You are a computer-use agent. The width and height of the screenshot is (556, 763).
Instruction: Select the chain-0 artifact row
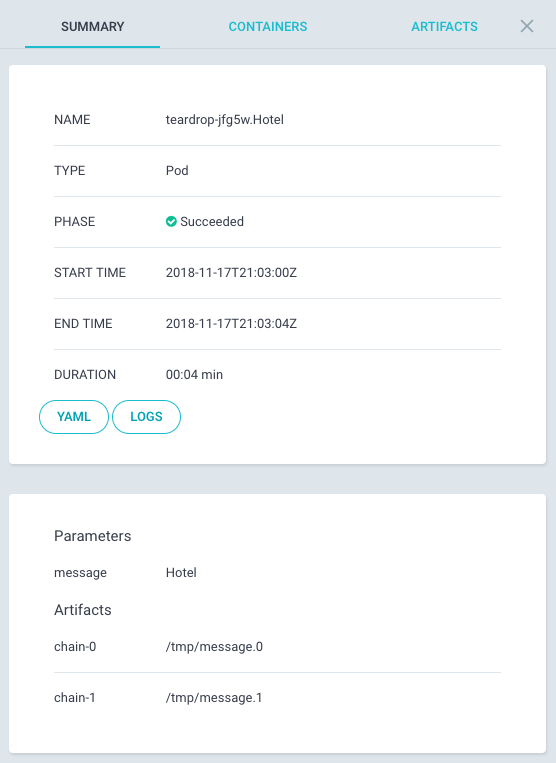(x=277, y=647)
